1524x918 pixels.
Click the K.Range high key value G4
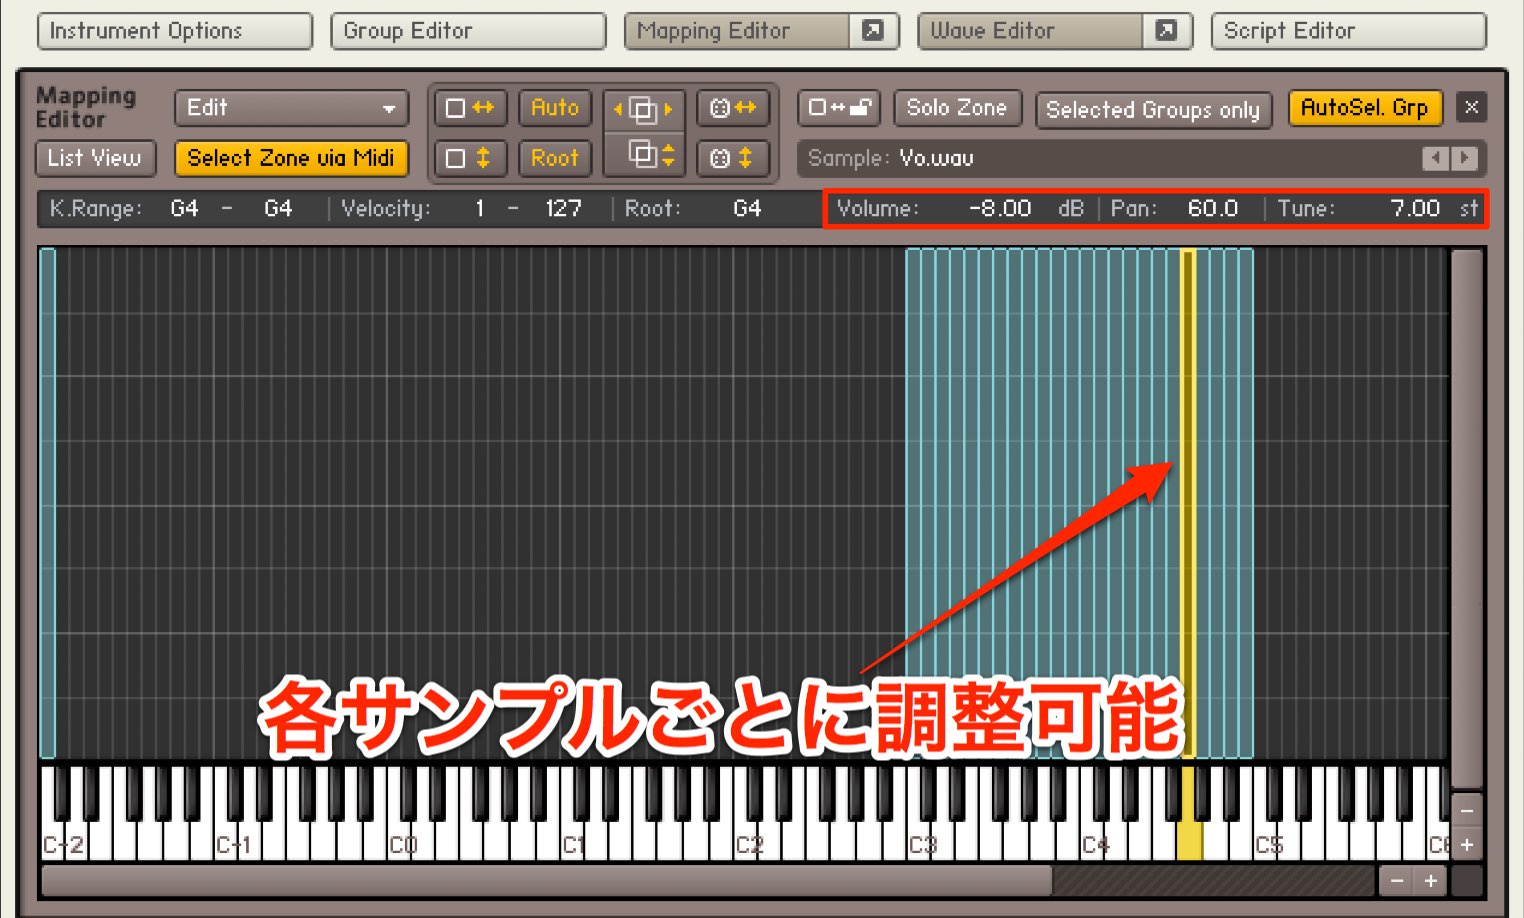pyautogui.click(x=278, y=209)
